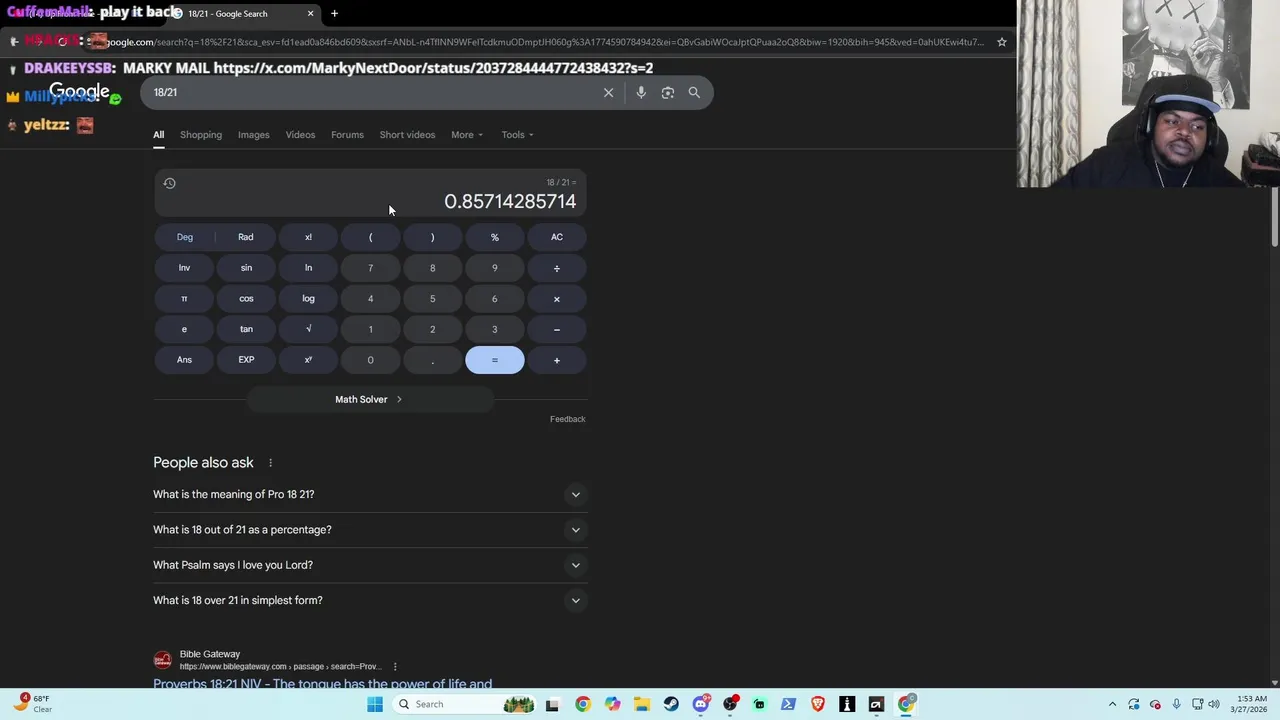Viewport: 1280px width, 720px height.
Task: Click the Google search input field
Action: pyautogui.click(x=370, y=92)
